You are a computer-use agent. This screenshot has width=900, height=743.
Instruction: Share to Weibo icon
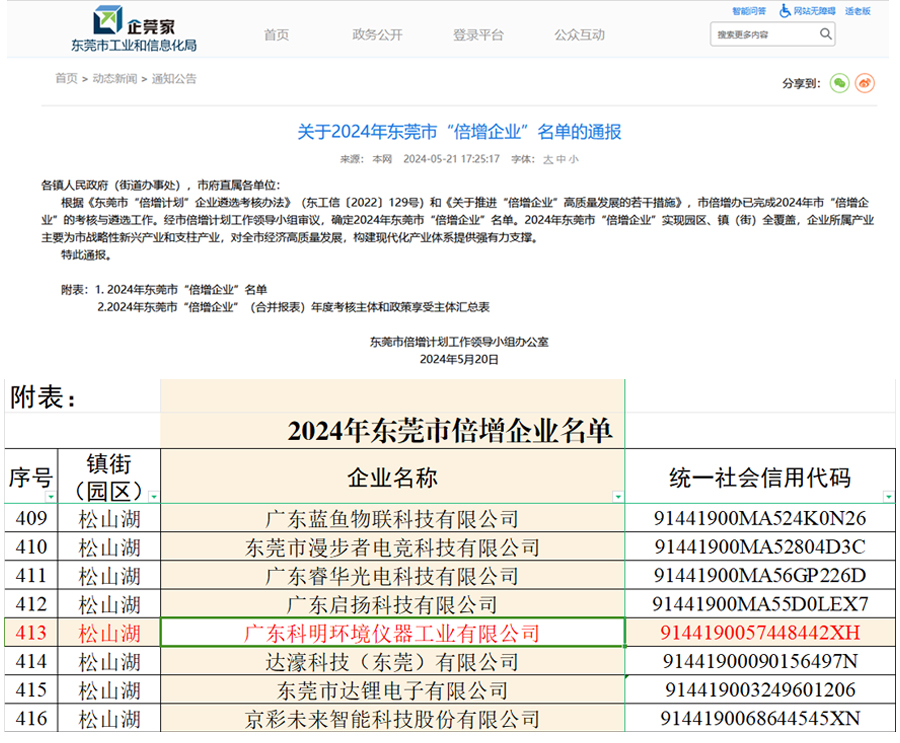(x=865, y=84)
